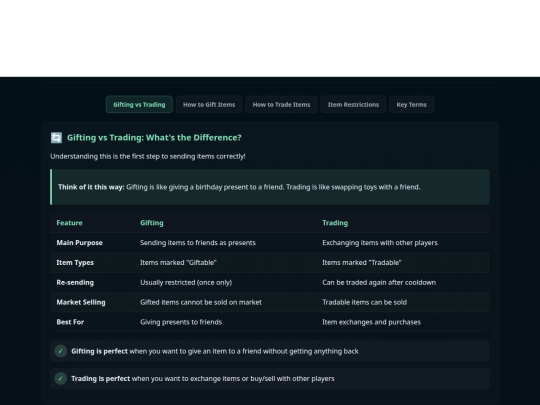Click cell Tradable items can be sold
Viewport: 540px width, 405px height.
click(x=364, y=302)
